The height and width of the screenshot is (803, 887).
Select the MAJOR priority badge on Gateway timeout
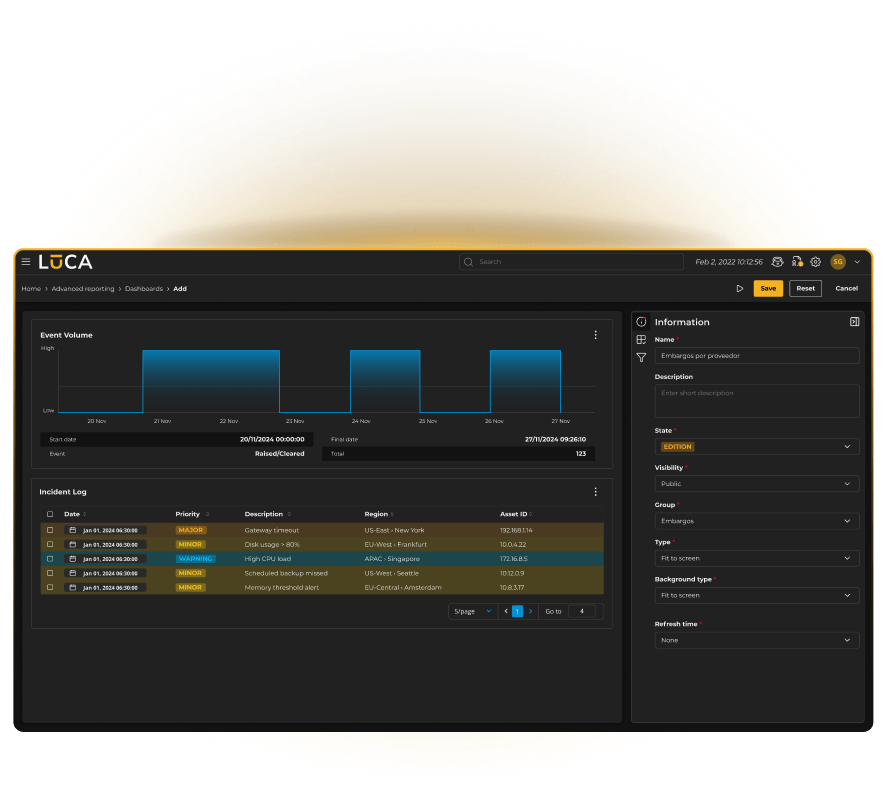pyautogui.click(x=189, y=530)
